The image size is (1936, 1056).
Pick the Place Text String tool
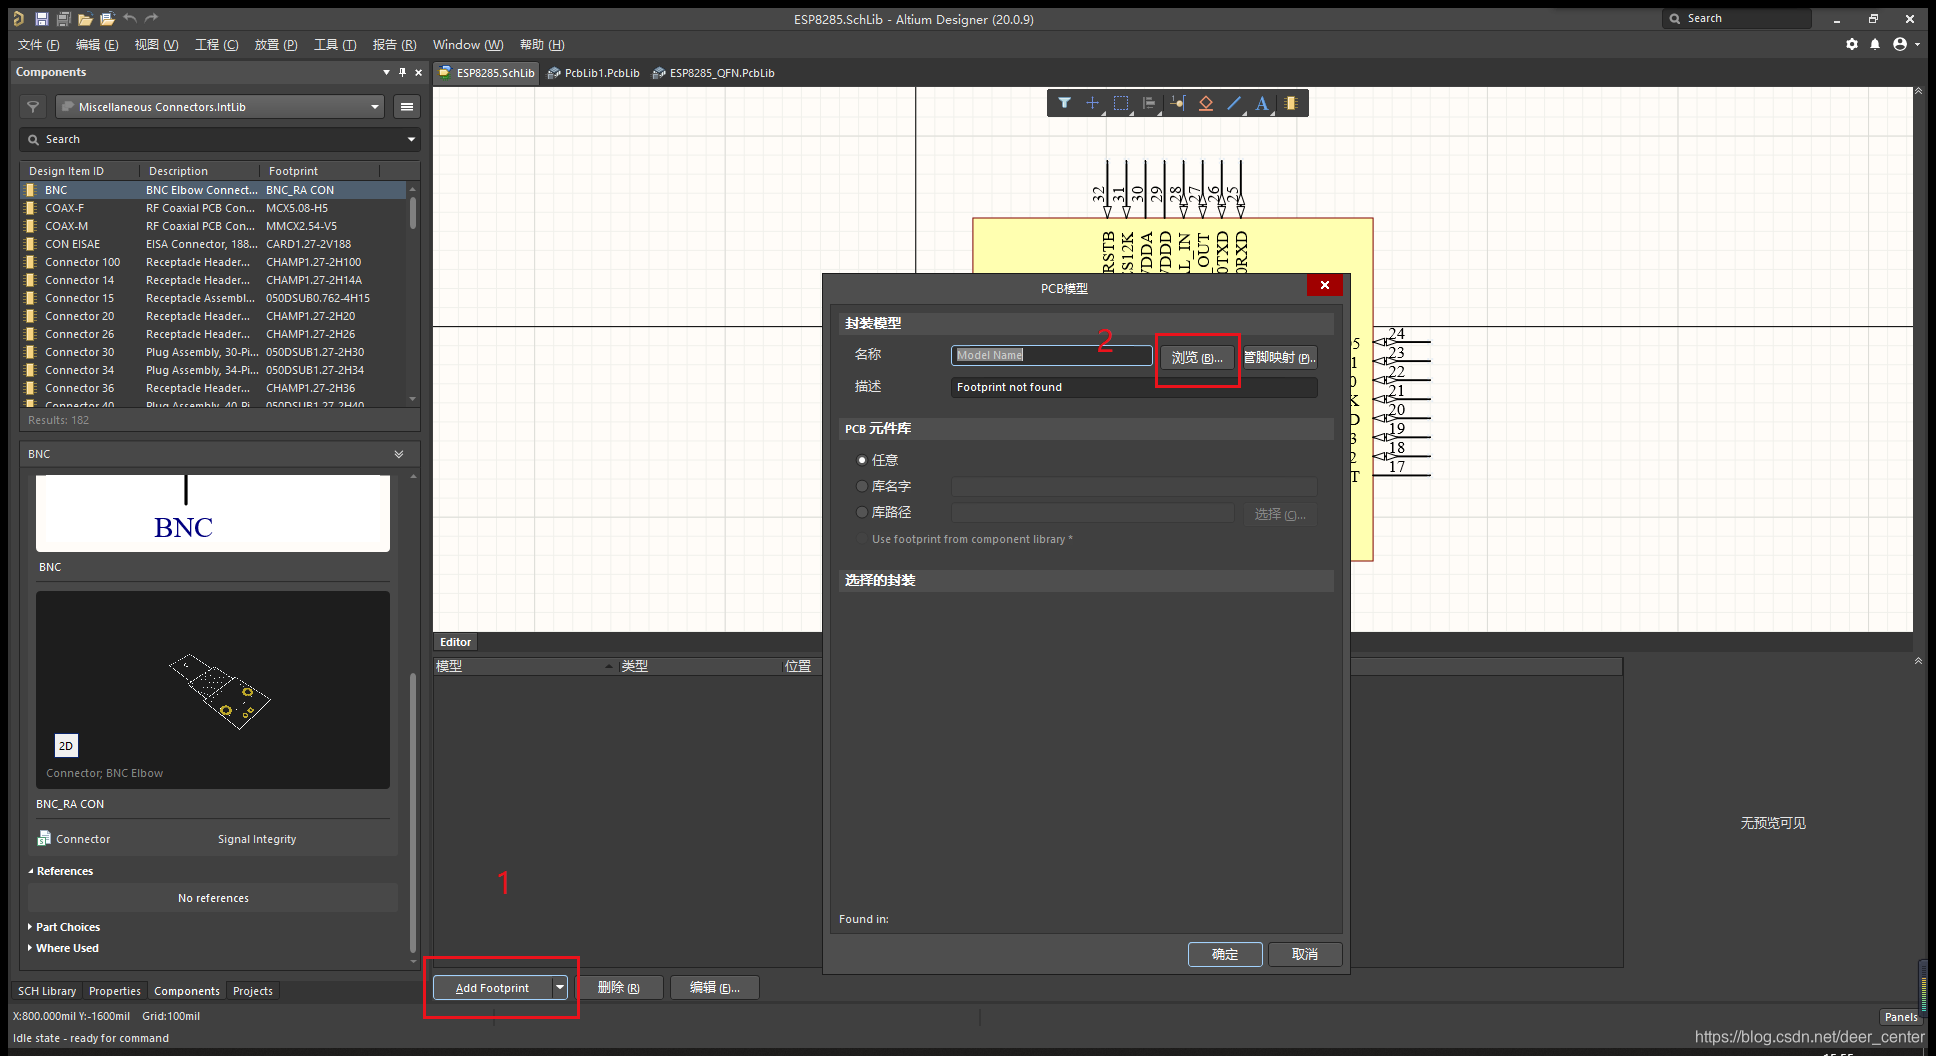(x=1262, y=103)
